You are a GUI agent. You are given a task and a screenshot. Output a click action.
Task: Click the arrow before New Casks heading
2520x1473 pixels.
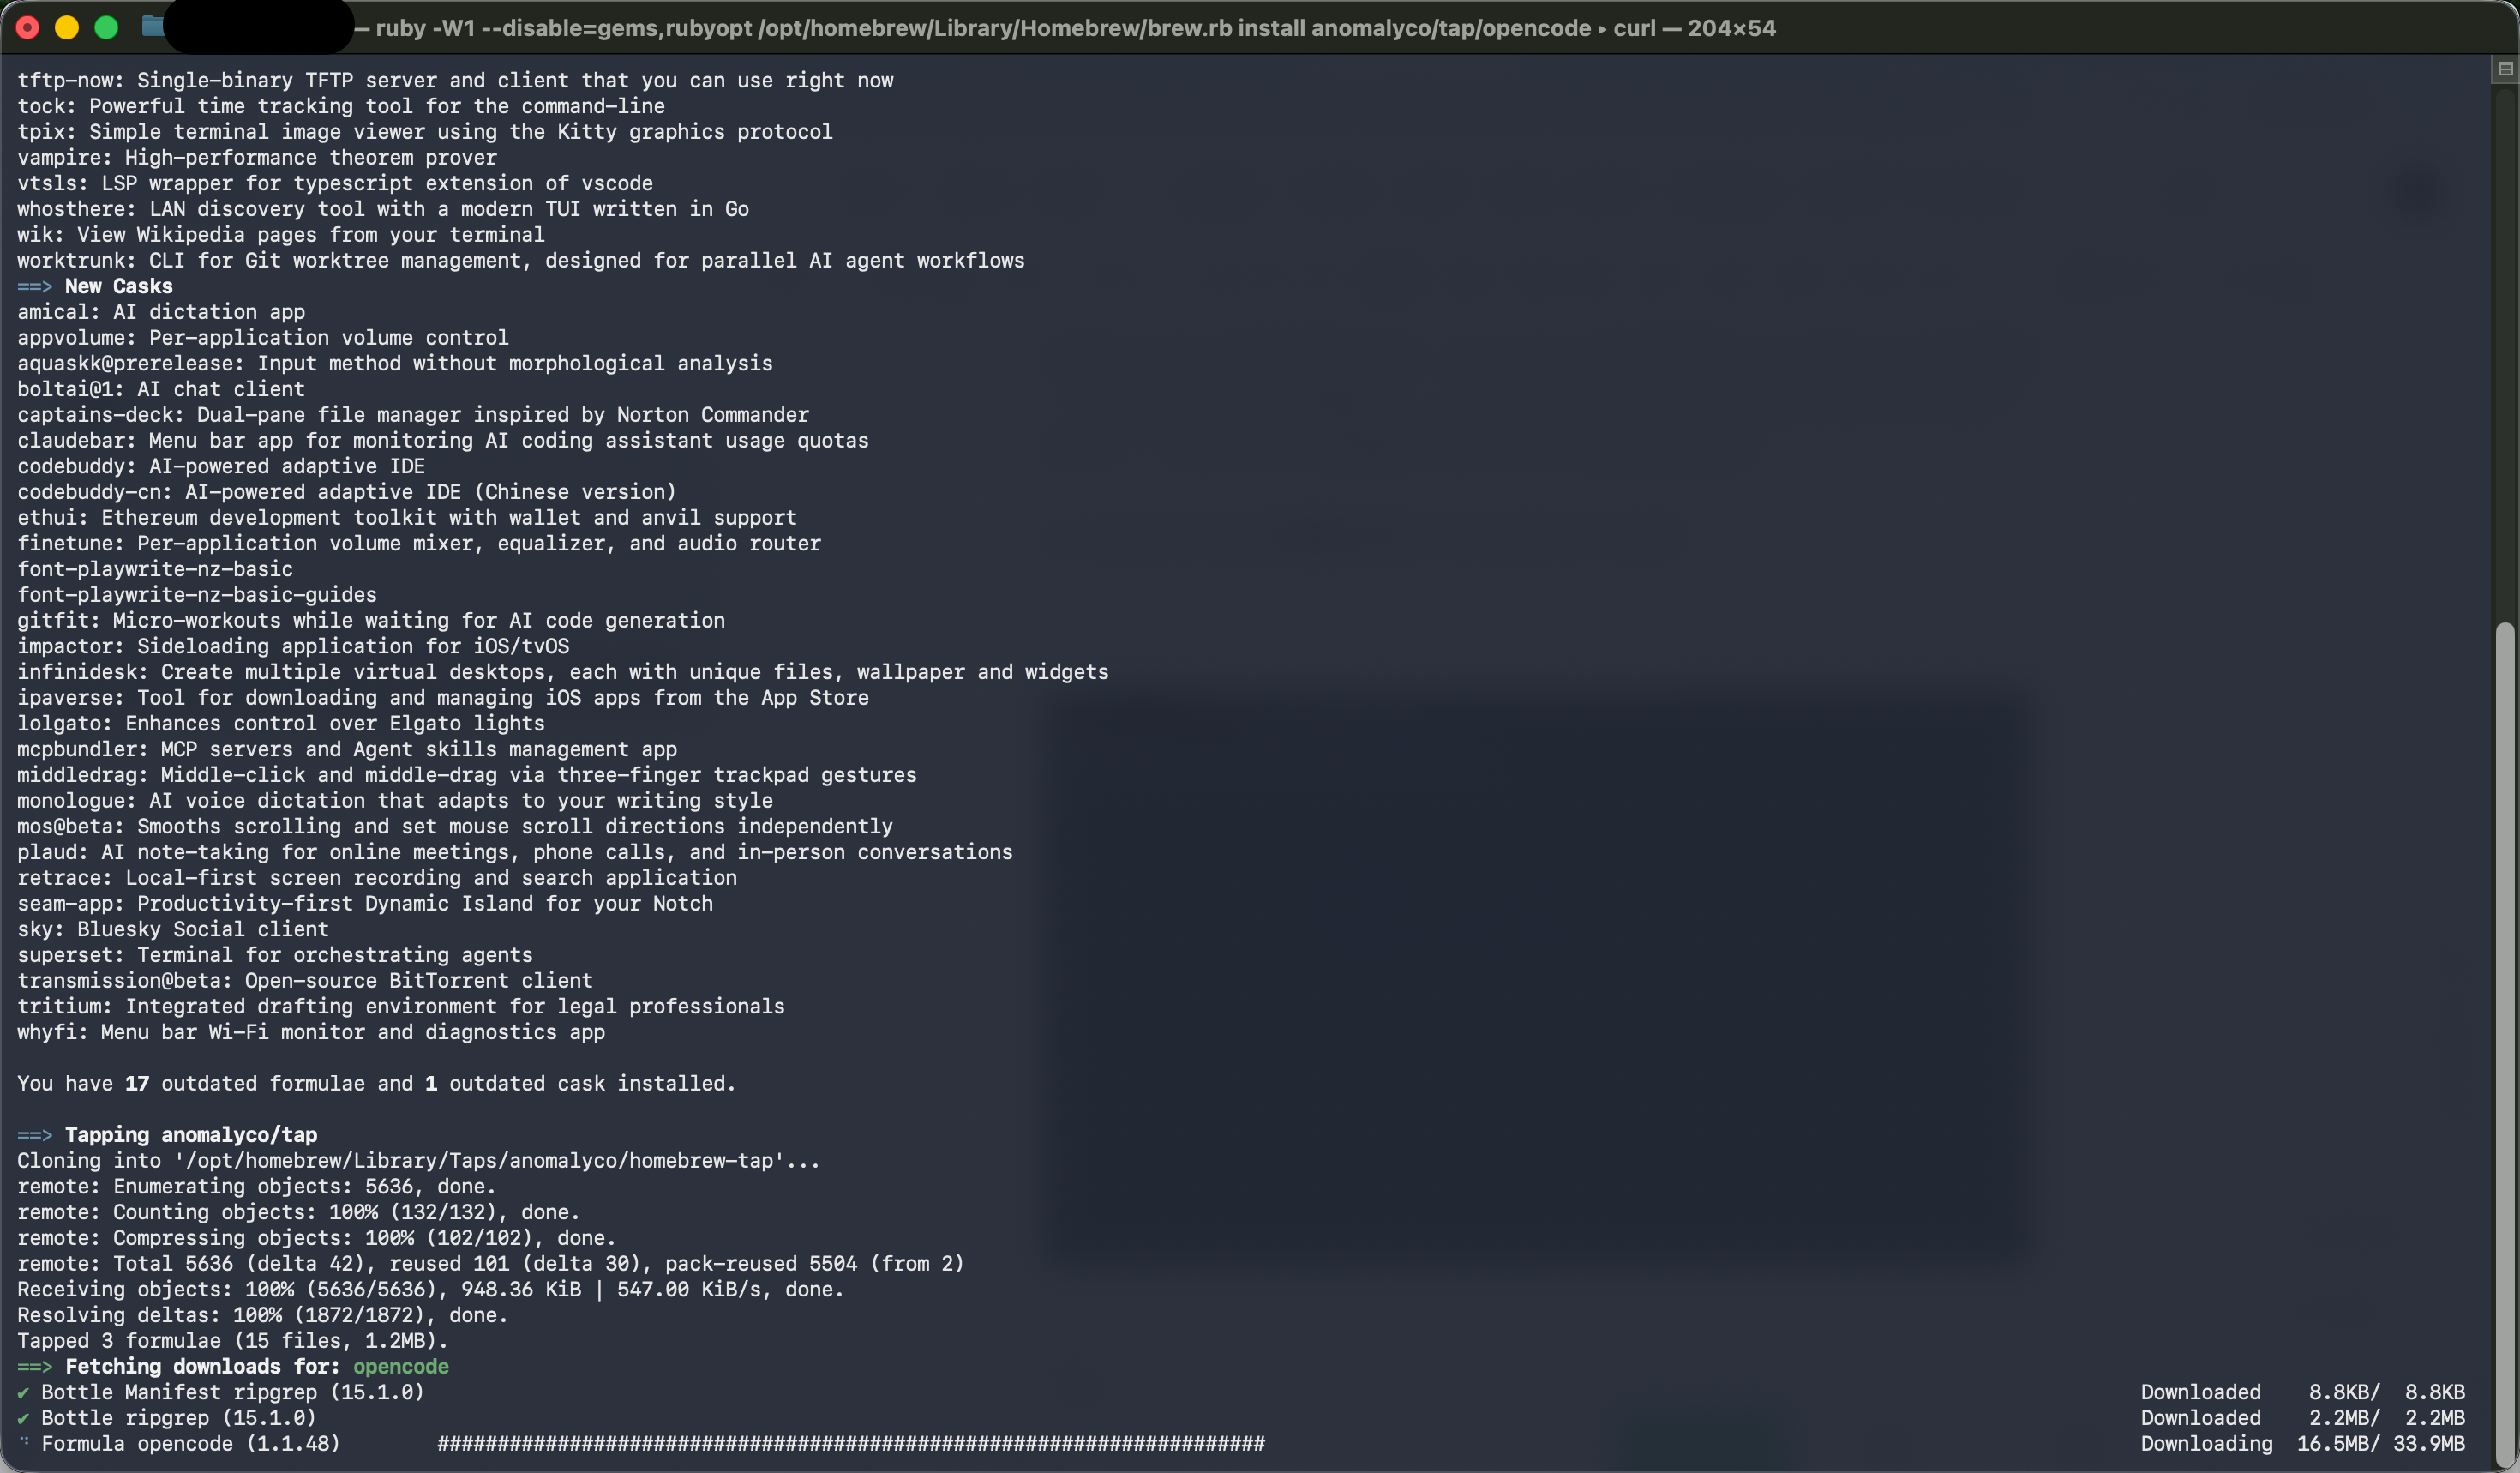(x=34, y=286)
